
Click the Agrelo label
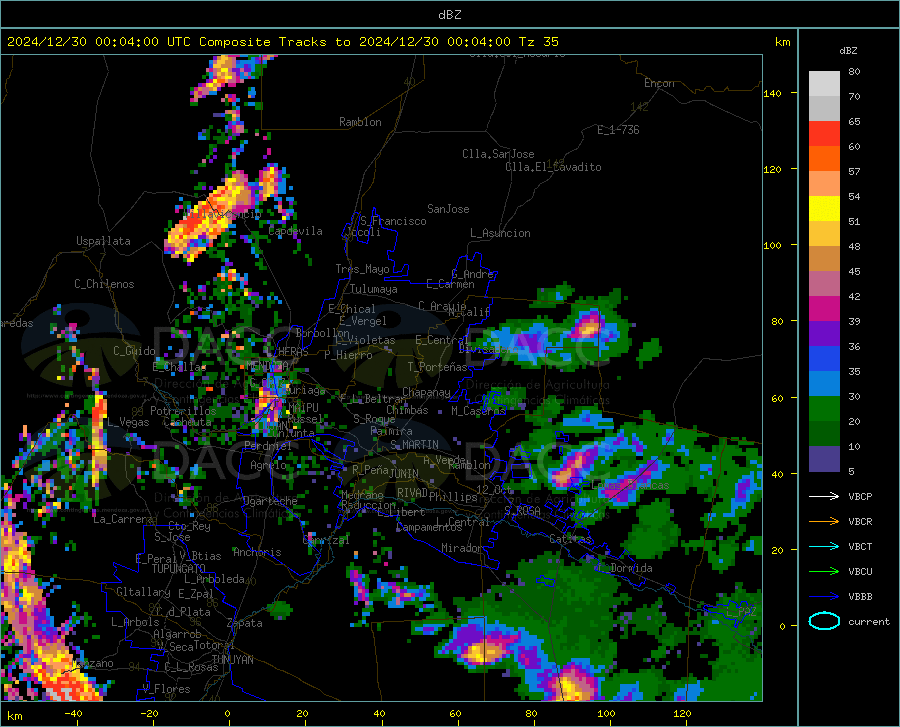268,465
